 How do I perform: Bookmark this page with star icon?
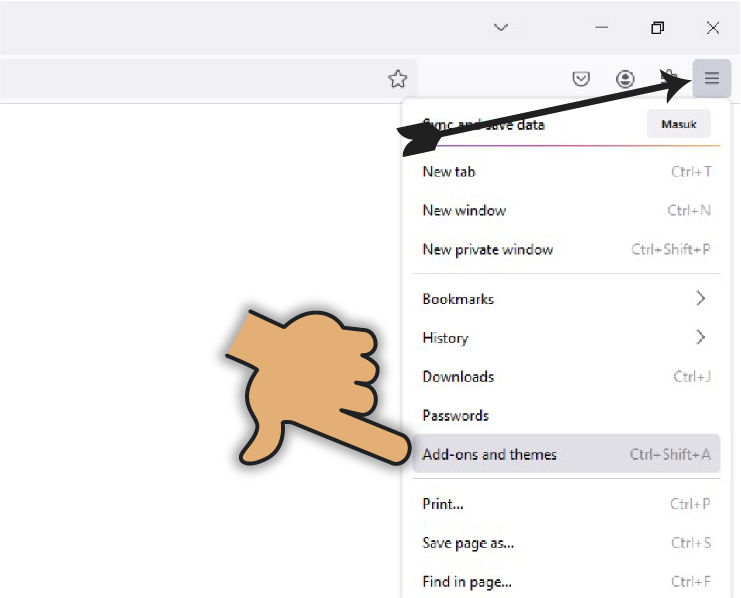(397, 80)
